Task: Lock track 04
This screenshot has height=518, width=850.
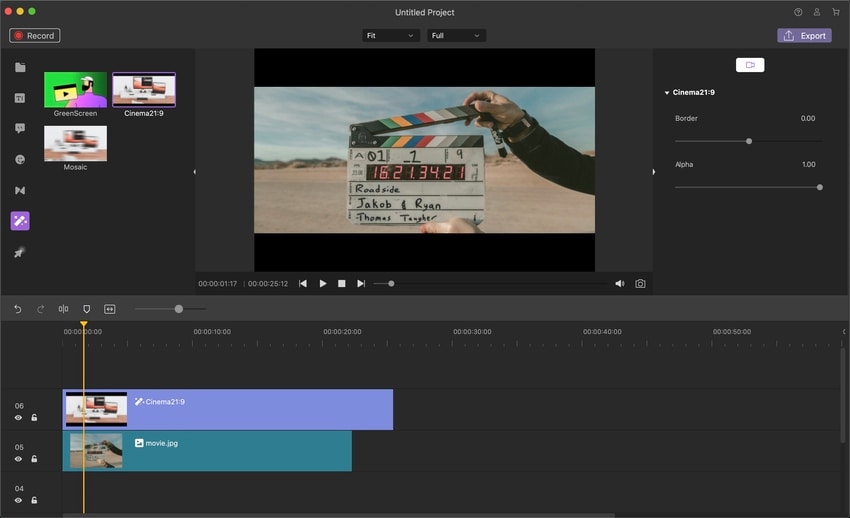Action: pyautogui.click(x=34, y=500)
